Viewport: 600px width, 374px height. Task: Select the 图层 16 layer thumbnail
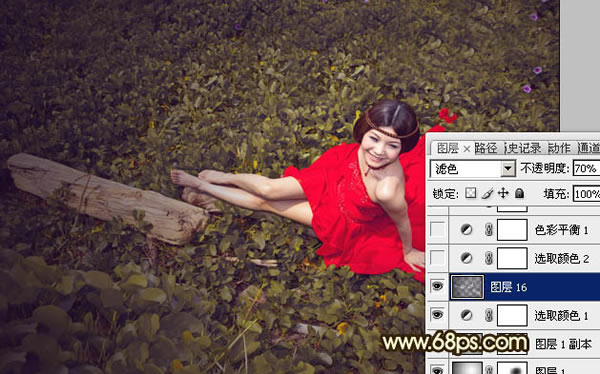click(467, 287)
